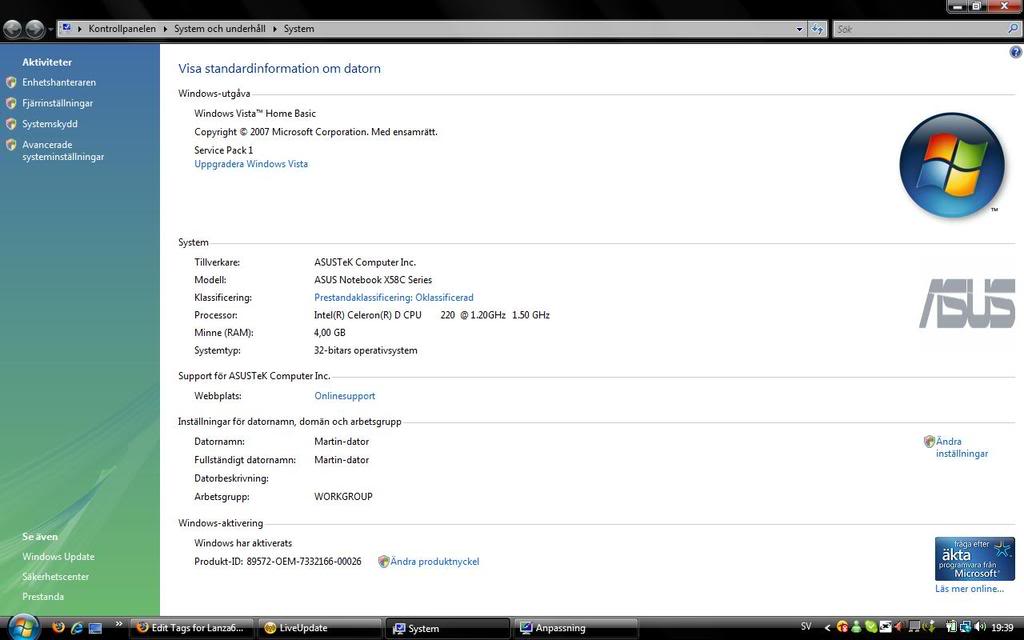Click the magnifying glass search icon
This screenshot has height=640, width=1024.
[1013, 29]
